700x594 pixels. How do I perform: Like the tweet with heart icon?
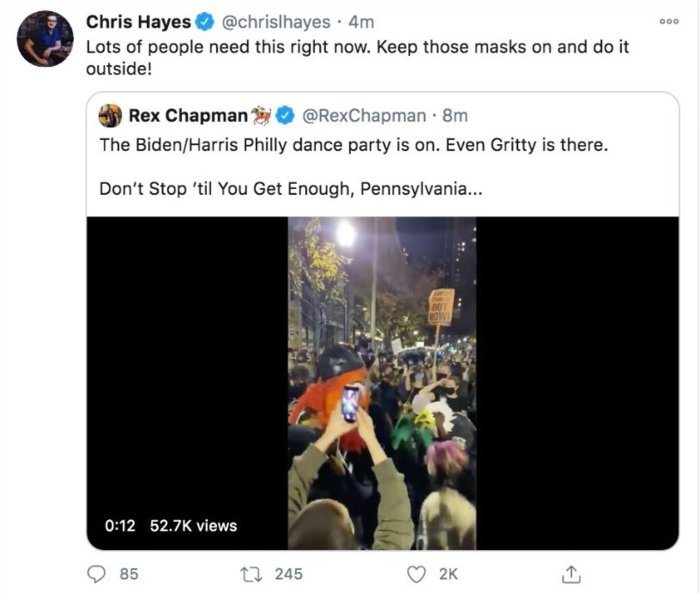[417, 573]
